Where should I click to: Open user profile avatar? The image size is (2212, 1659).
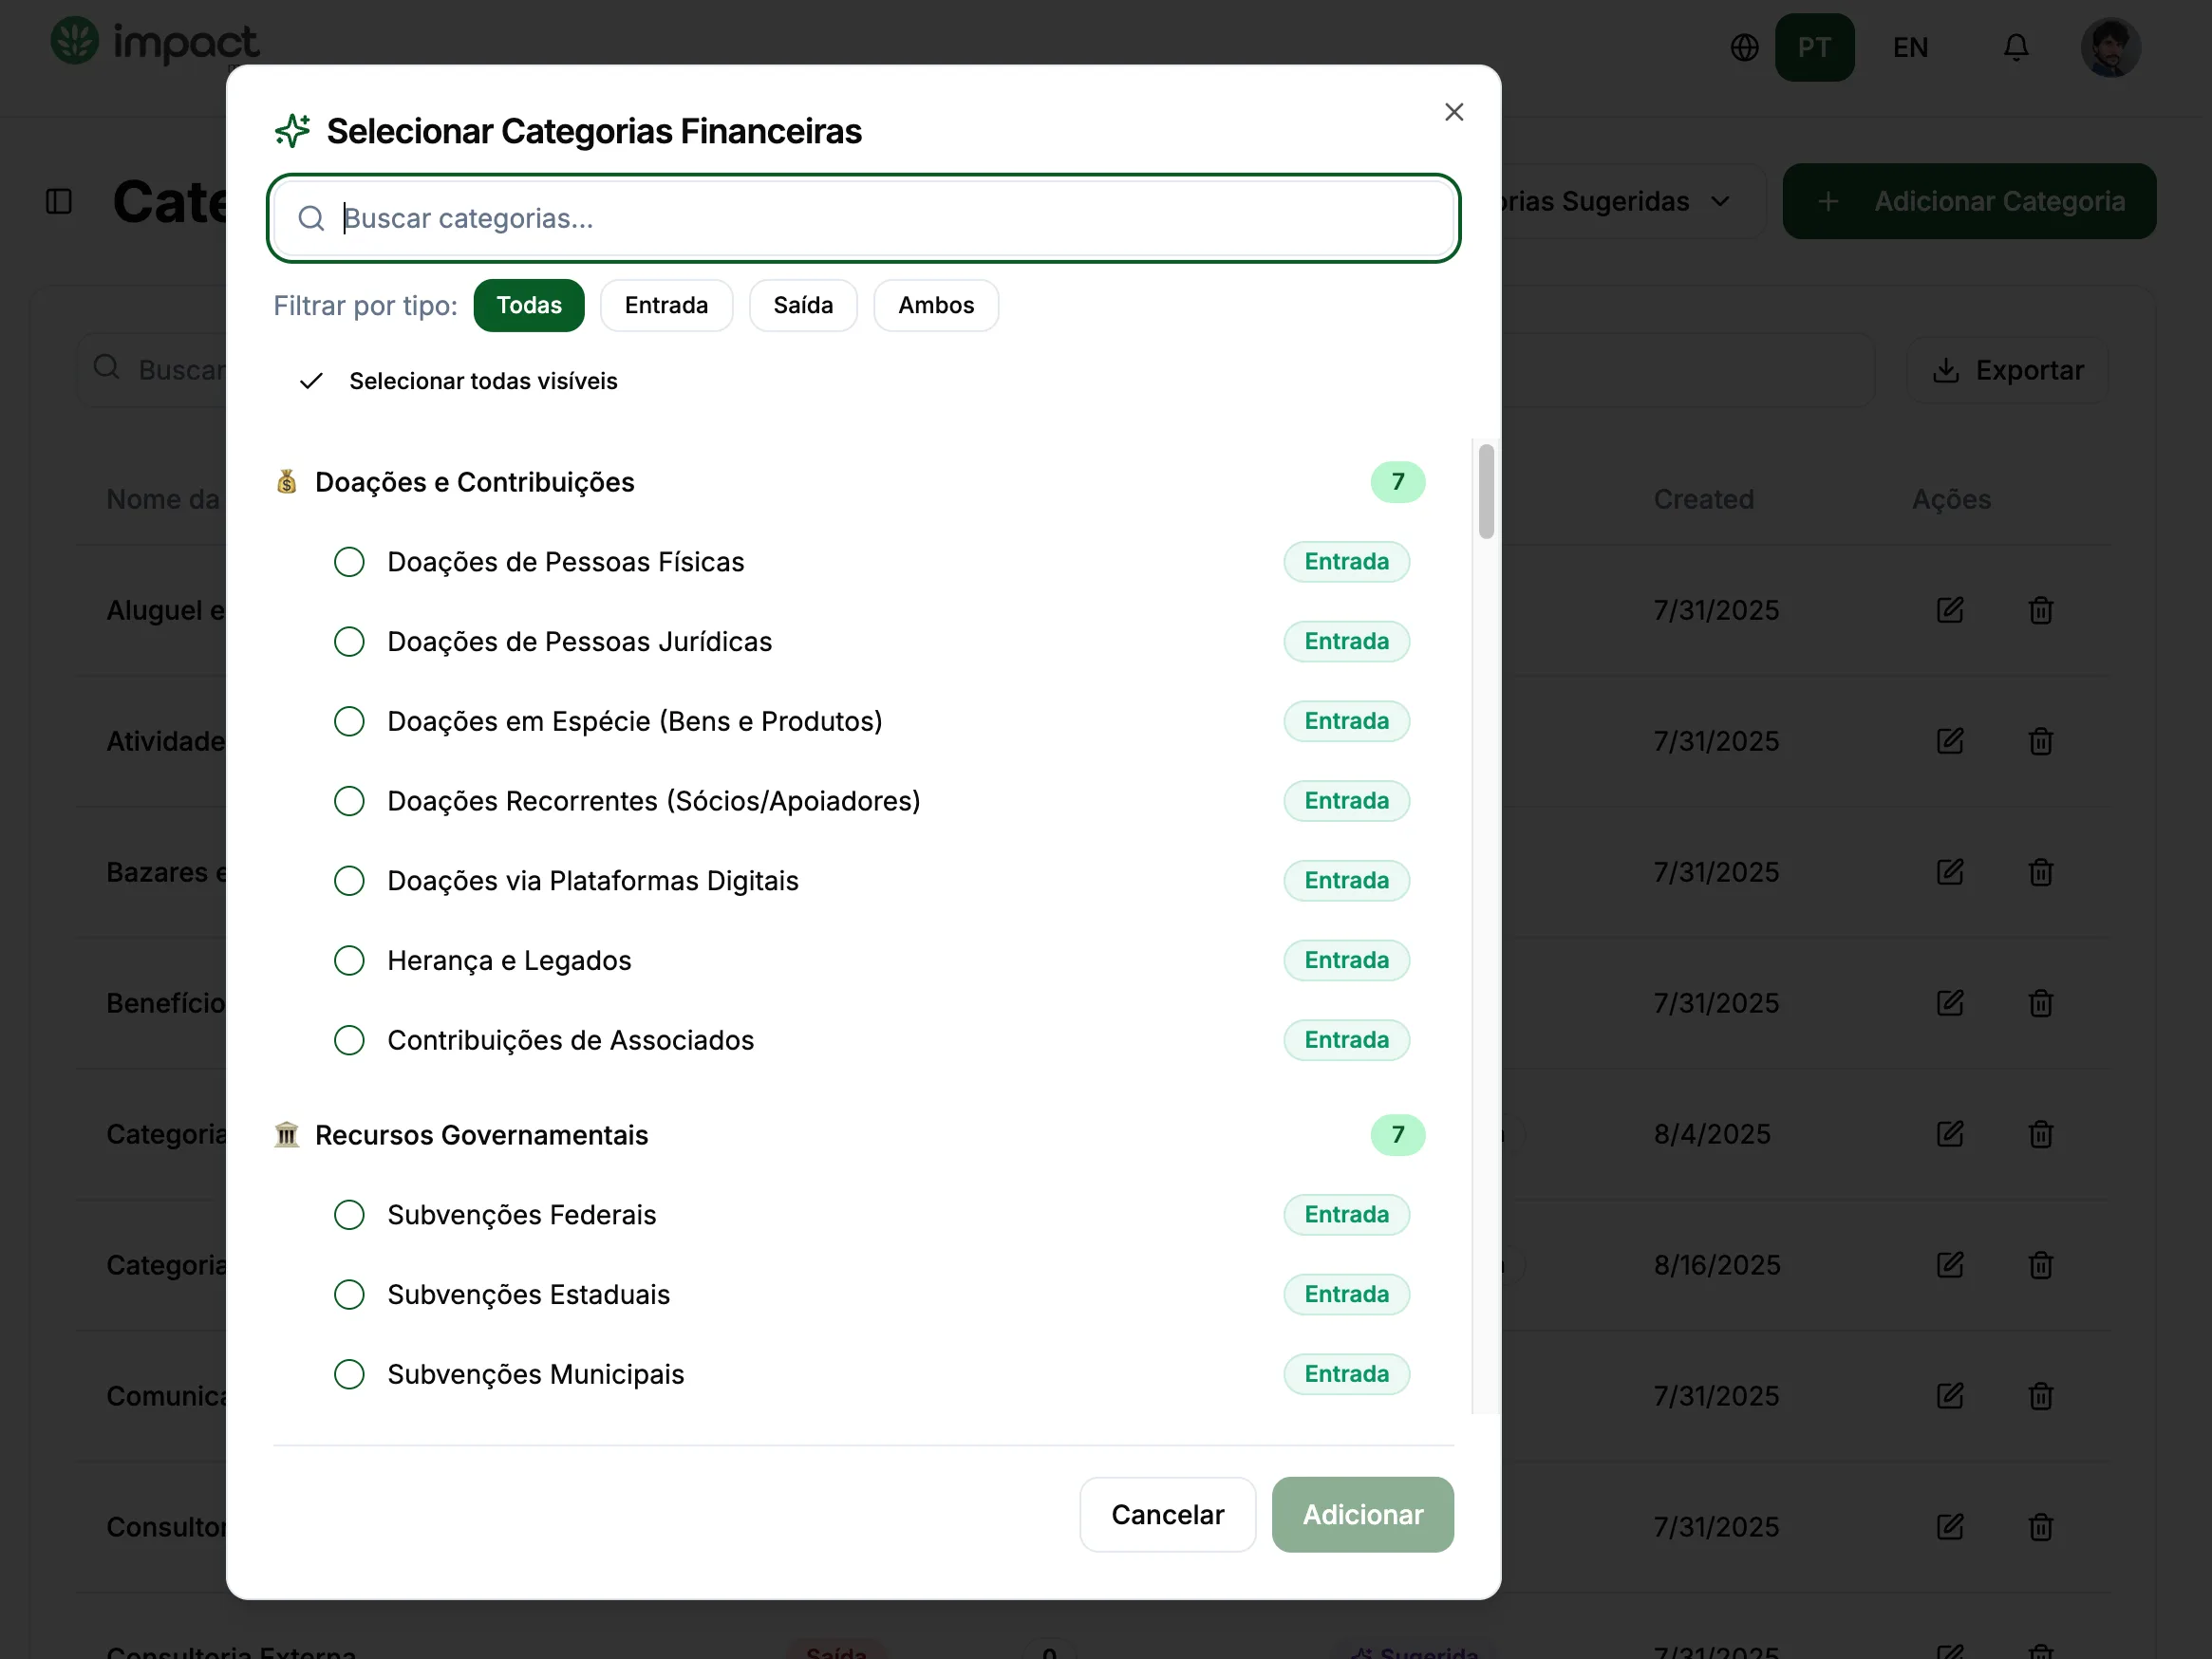click(x=2110, y=47)
